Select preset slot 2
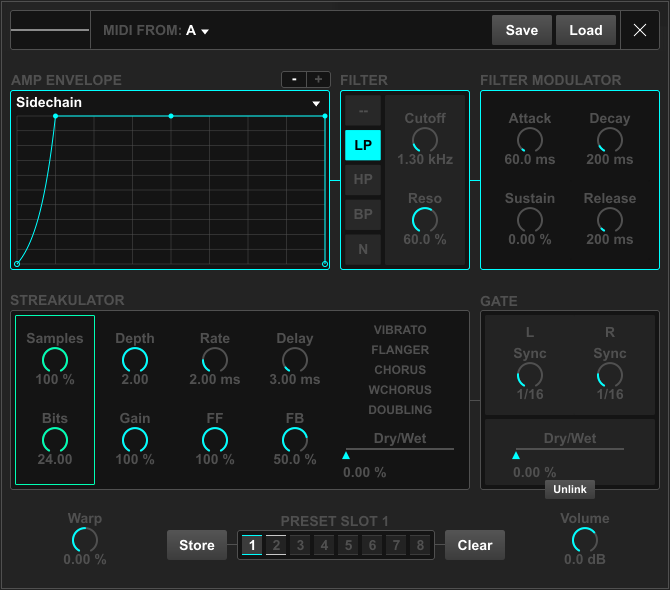The width and height of the screenshot is (670, 590). click(x=276, y=545)
